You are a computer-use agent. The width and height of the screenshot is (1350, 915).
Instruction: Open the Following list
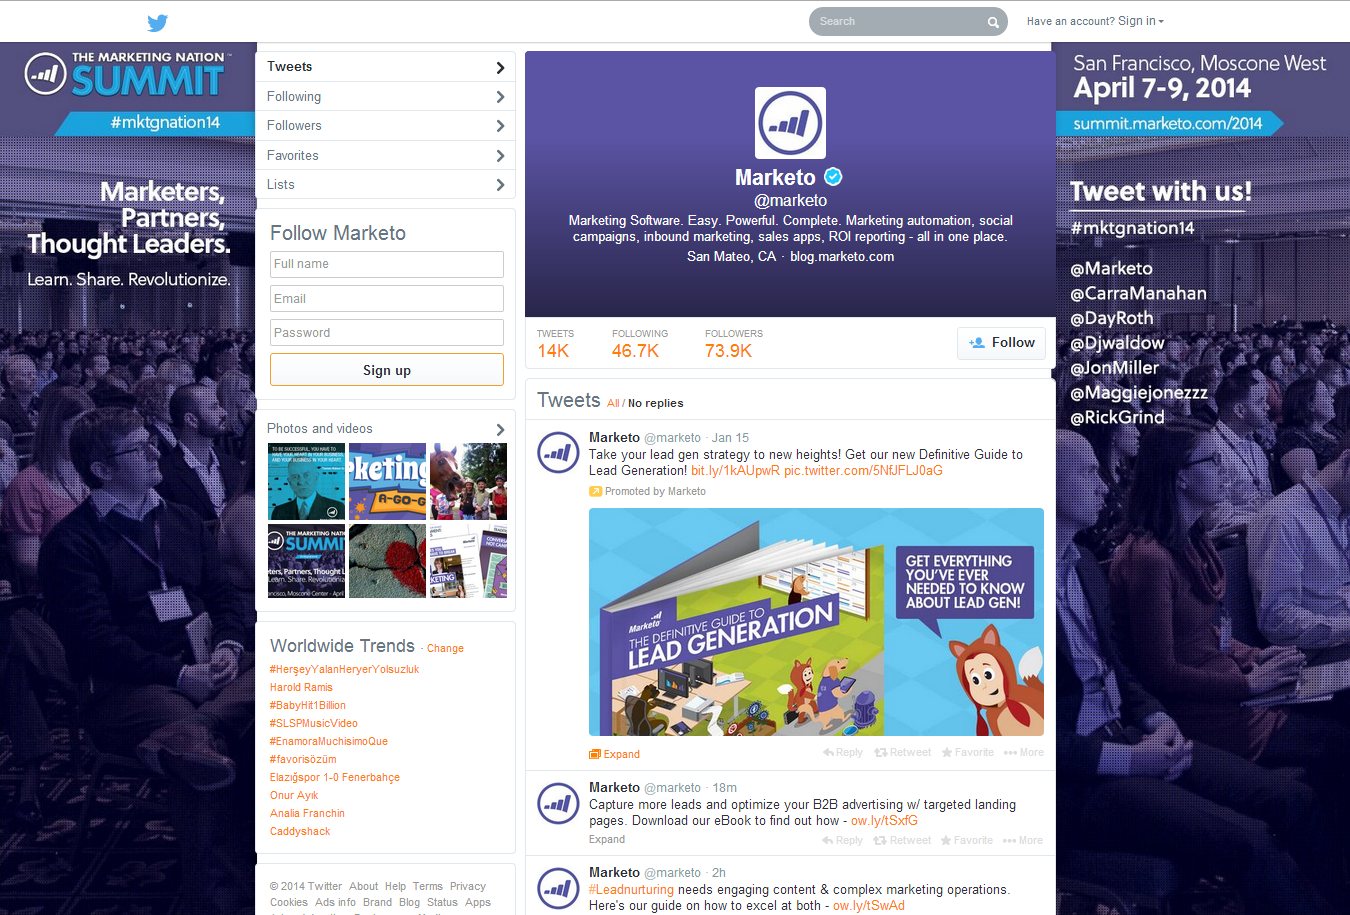(386, 97)
